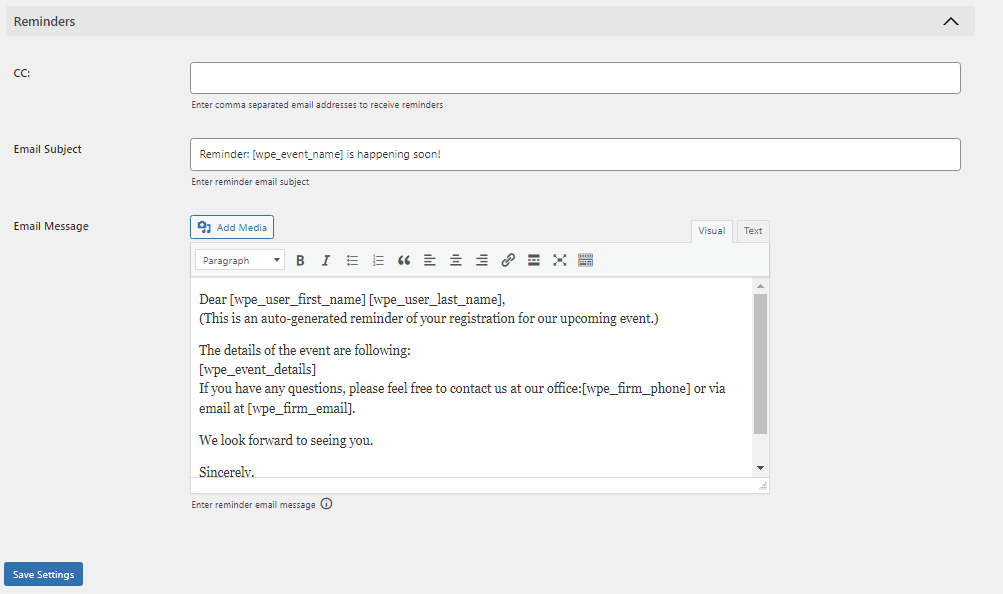1003x594 pixels.
Task: Click 'The details of the event are following:' line
Action: tap(304, 350)
